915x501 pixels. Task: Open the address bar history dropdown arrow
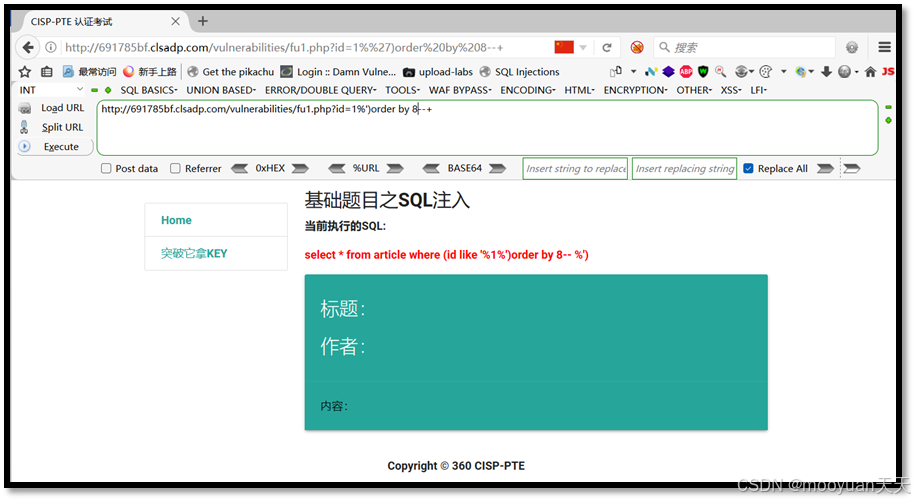click(x=583, y=48)
